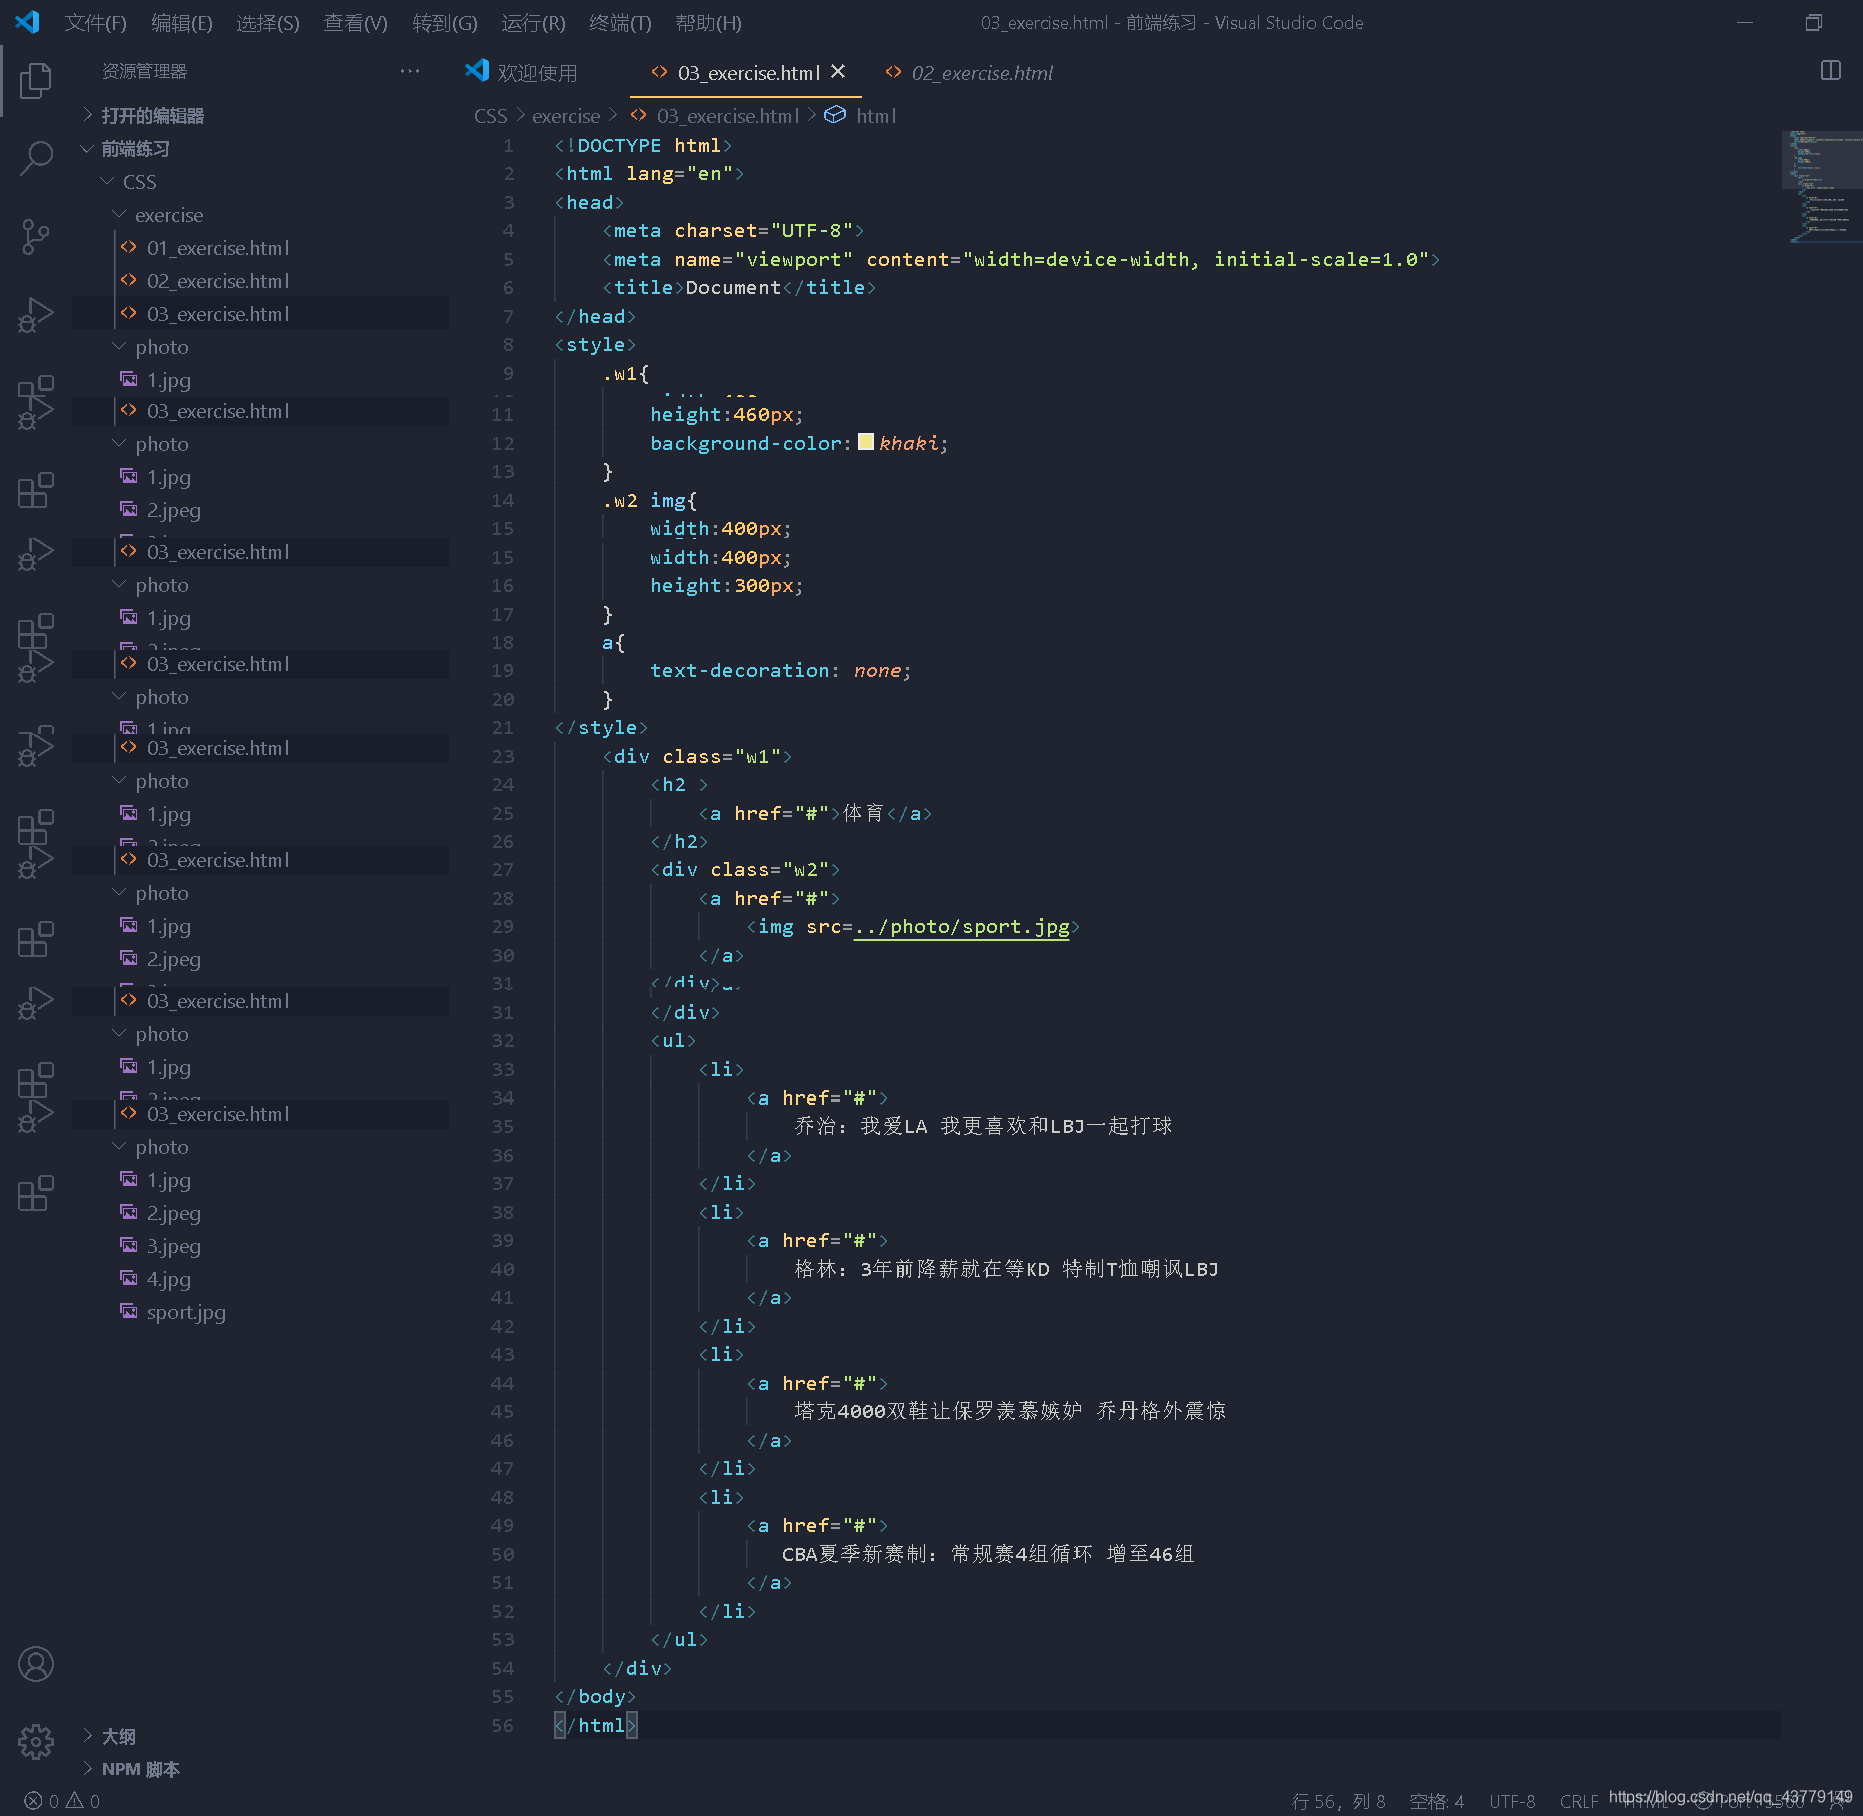
Task: Click the errors count in status bar
Action: (x=42, y=1801)
